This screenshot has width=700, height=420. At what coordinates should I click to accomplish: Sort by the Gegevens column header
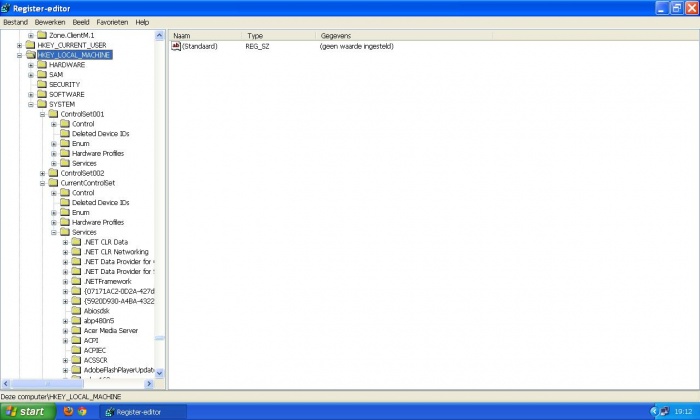click(x=404, y=35)
